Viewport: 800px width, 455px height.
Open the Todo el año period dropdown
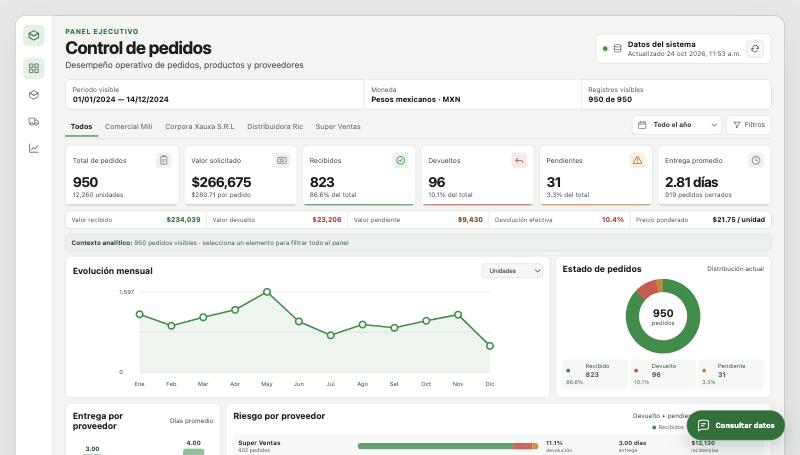tap(677, 125)
